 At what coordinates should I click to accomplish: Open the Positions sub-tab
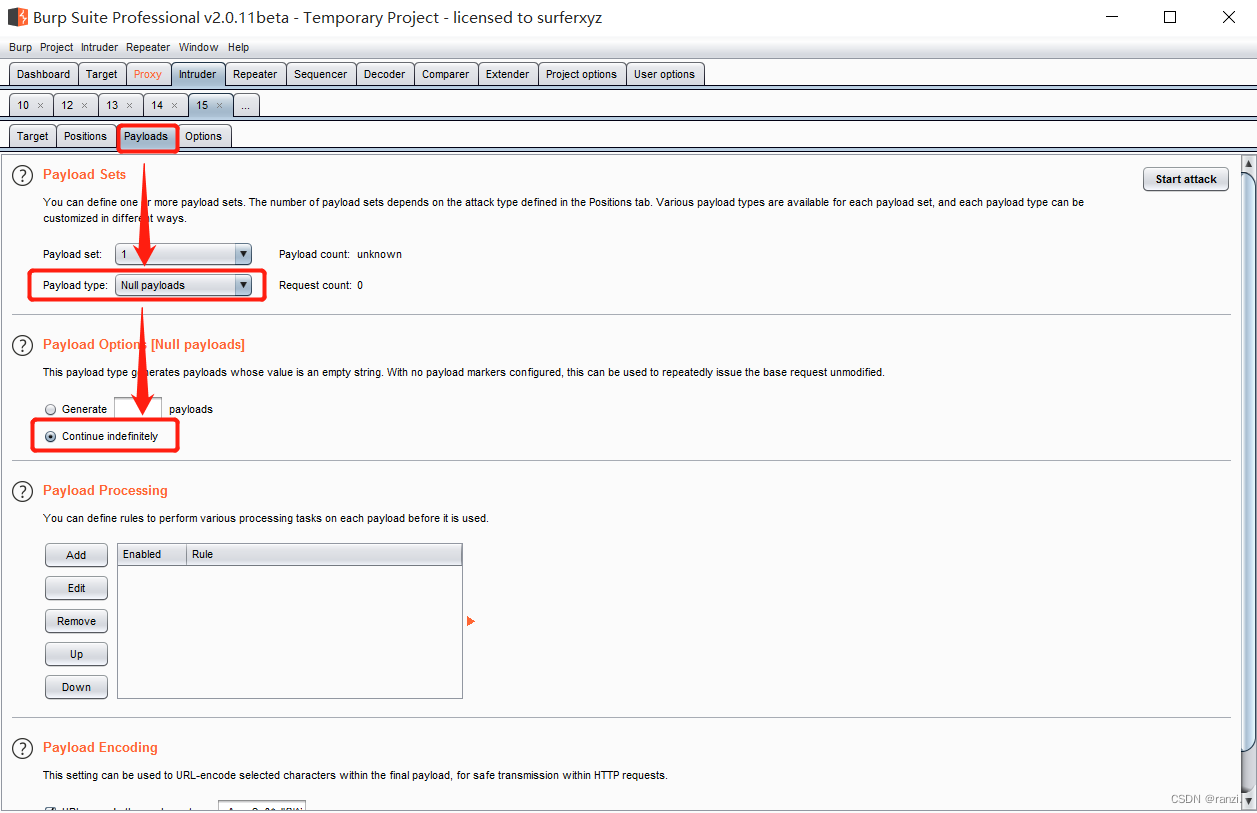pyautogui.click(x=86, y=136)
